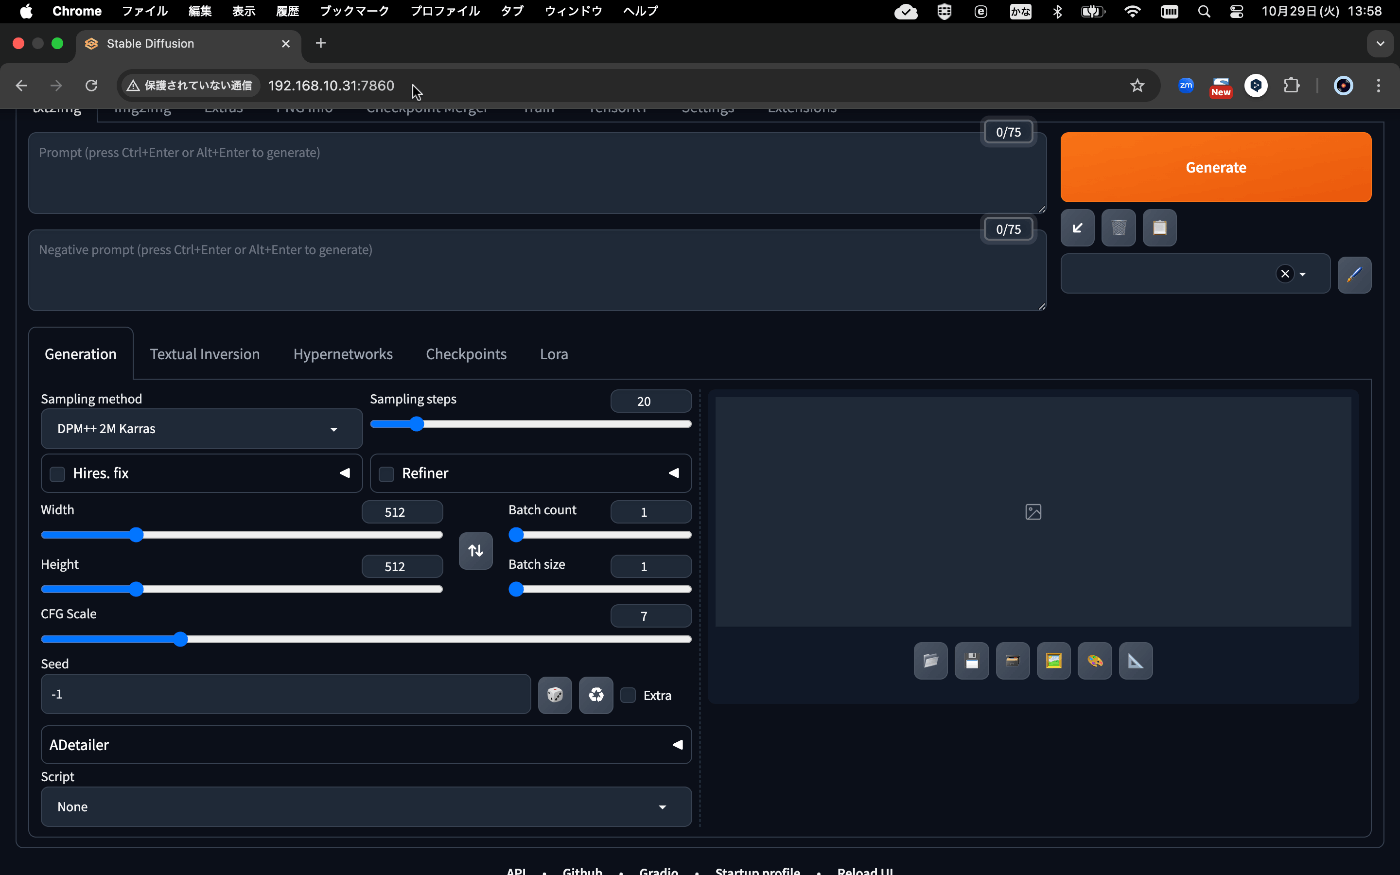Send image to extras ruler icon
The height and width of the screenshot is (875, 1400).
[1136, 661]
